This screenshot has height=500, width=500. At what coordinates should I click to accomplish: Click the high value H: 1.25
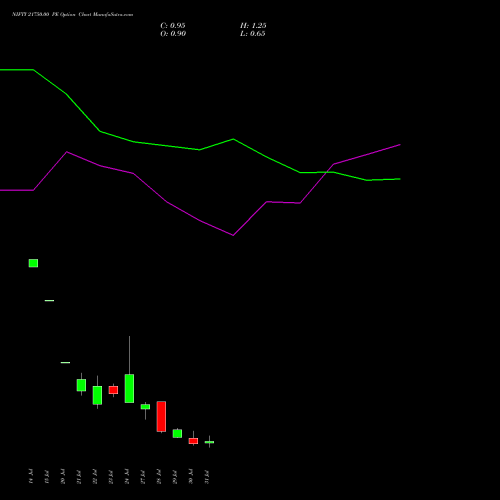pyautogui.click(x=253, y=26)
